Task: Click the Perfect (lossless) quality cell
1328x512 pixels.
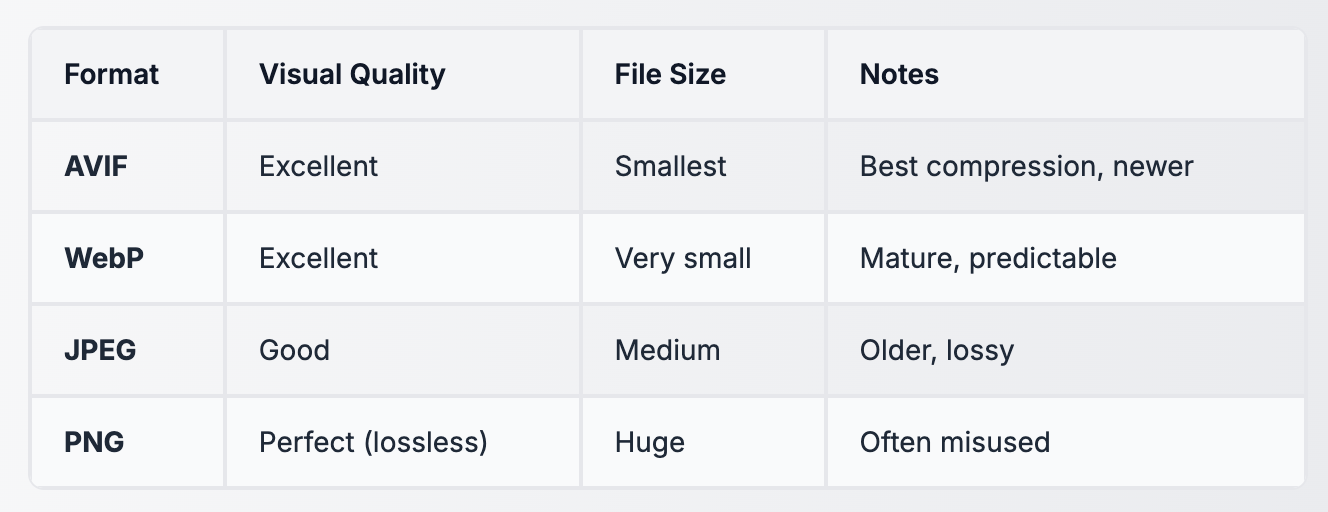Action: (x=373, y=442)
